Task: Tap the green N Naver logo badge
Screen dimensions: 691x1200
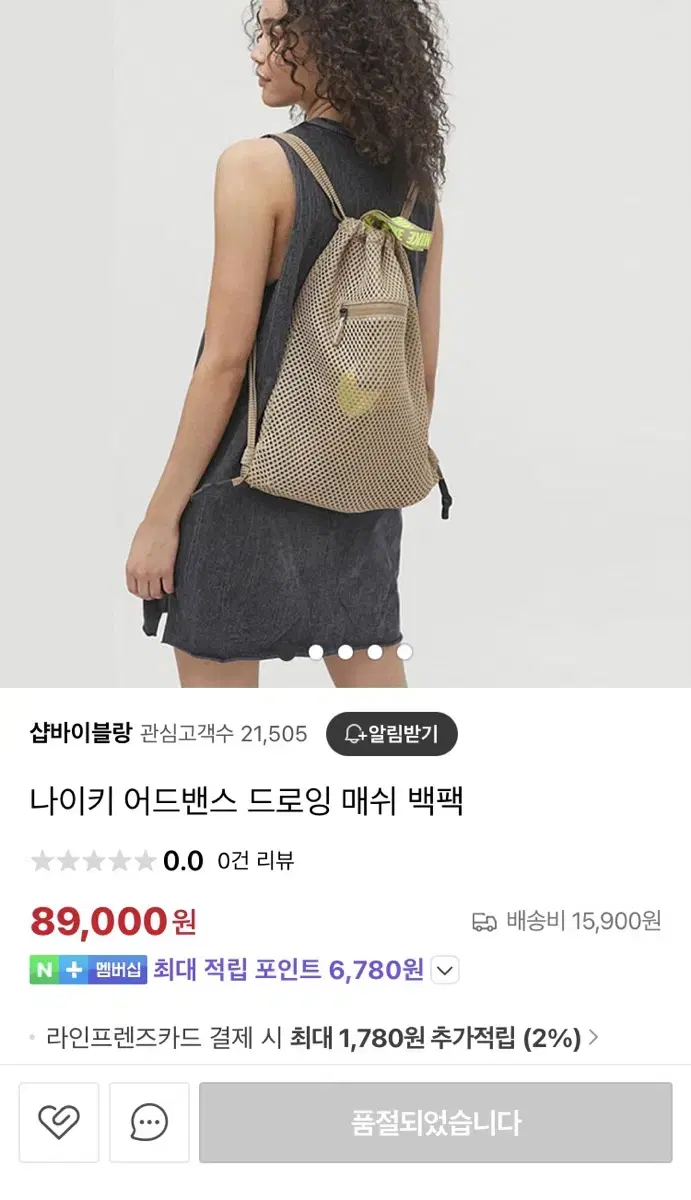Action: coord(44,970)
